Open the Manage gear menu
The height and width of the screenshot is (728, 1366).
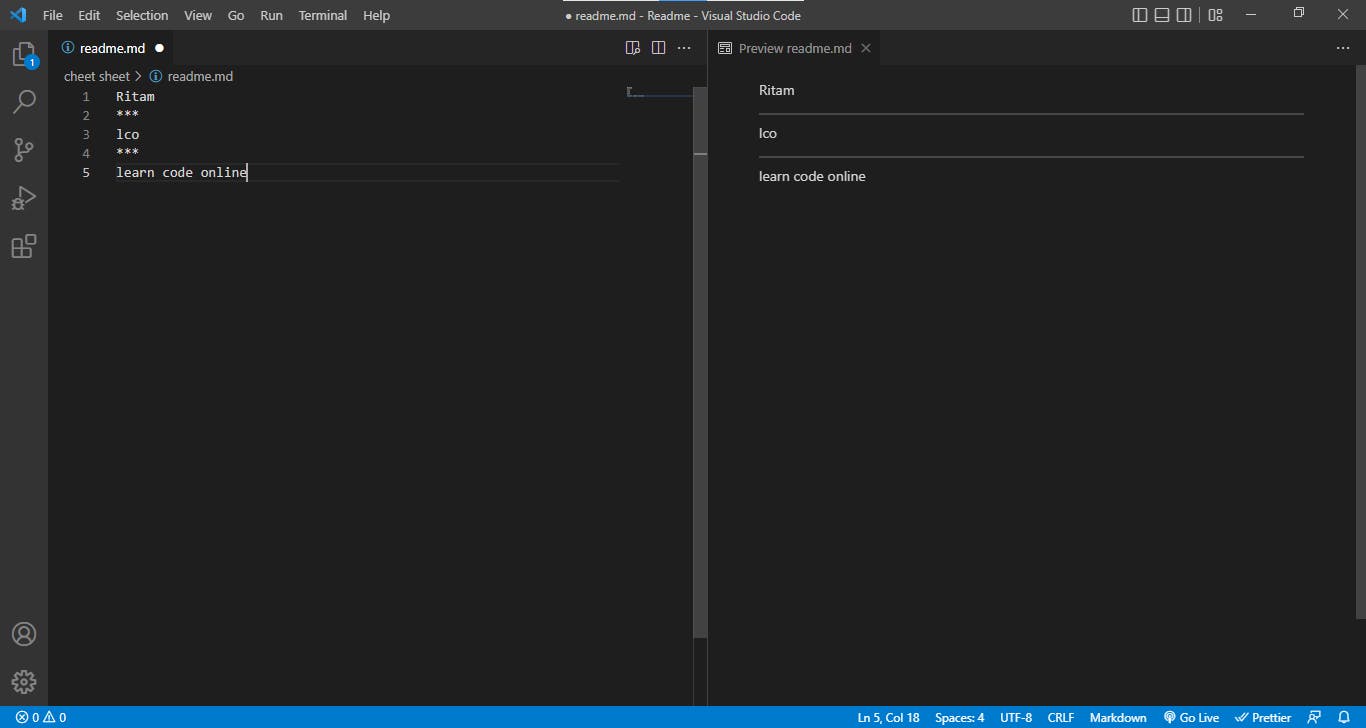pos(24,682)
